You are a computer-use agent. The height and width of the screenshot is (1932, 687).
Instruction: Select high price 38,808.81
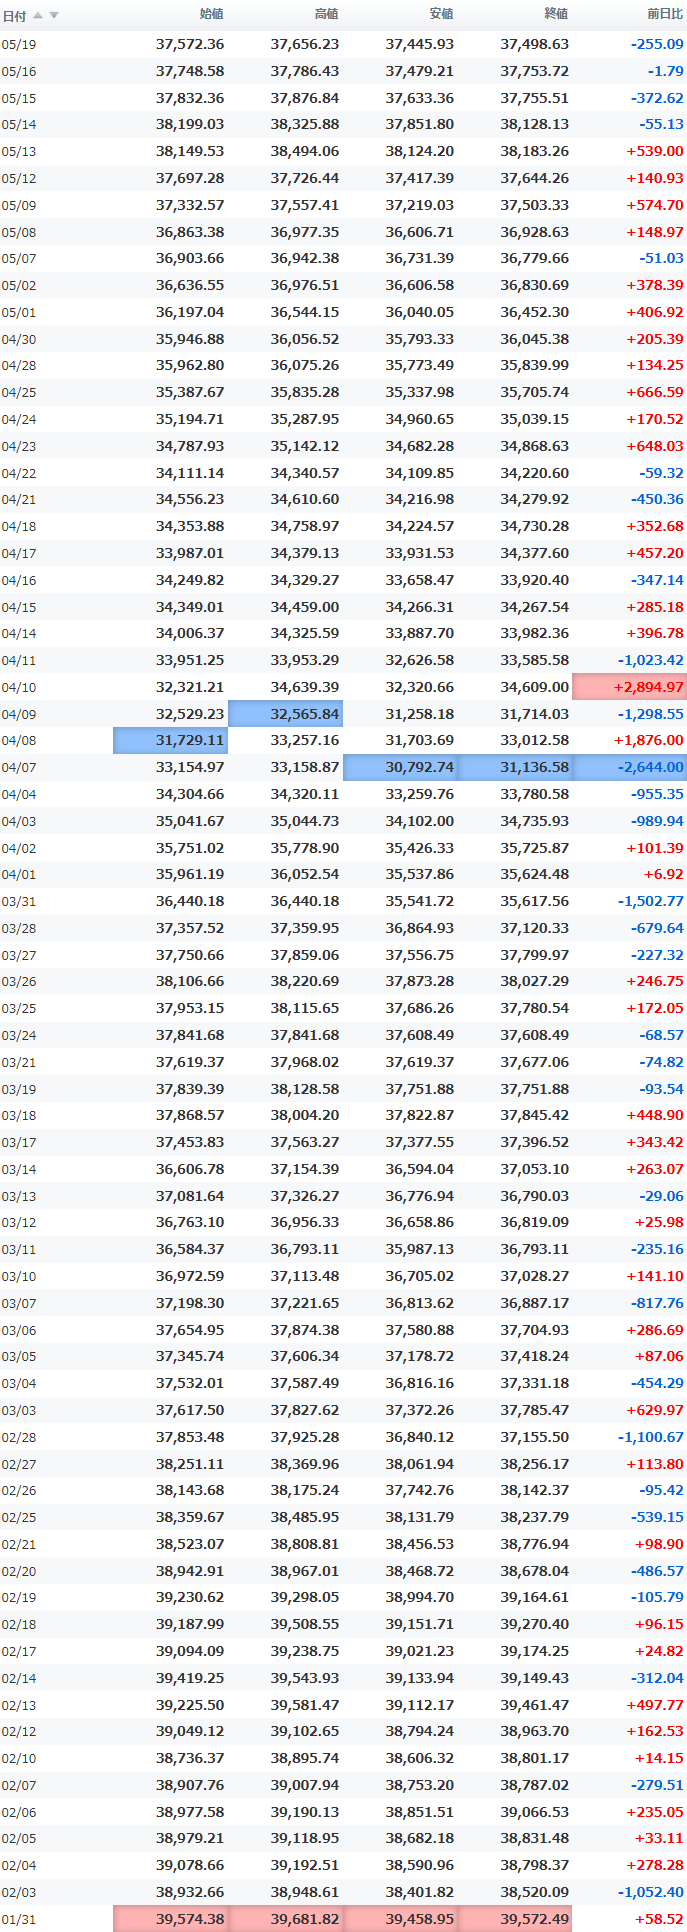click(x=305, y=1544)
